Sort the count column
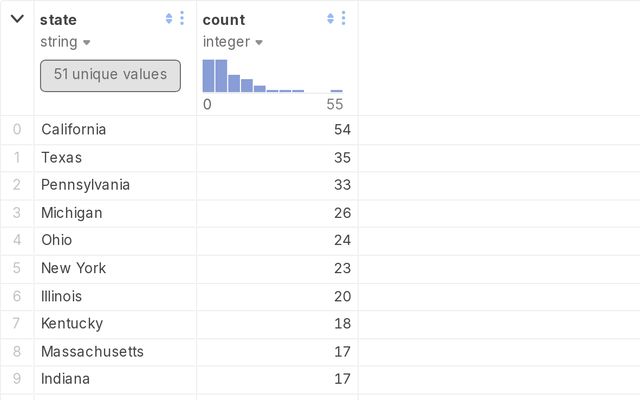Image resolution: width=640 pixels, height=400 pixels. [x=331, y=19]
